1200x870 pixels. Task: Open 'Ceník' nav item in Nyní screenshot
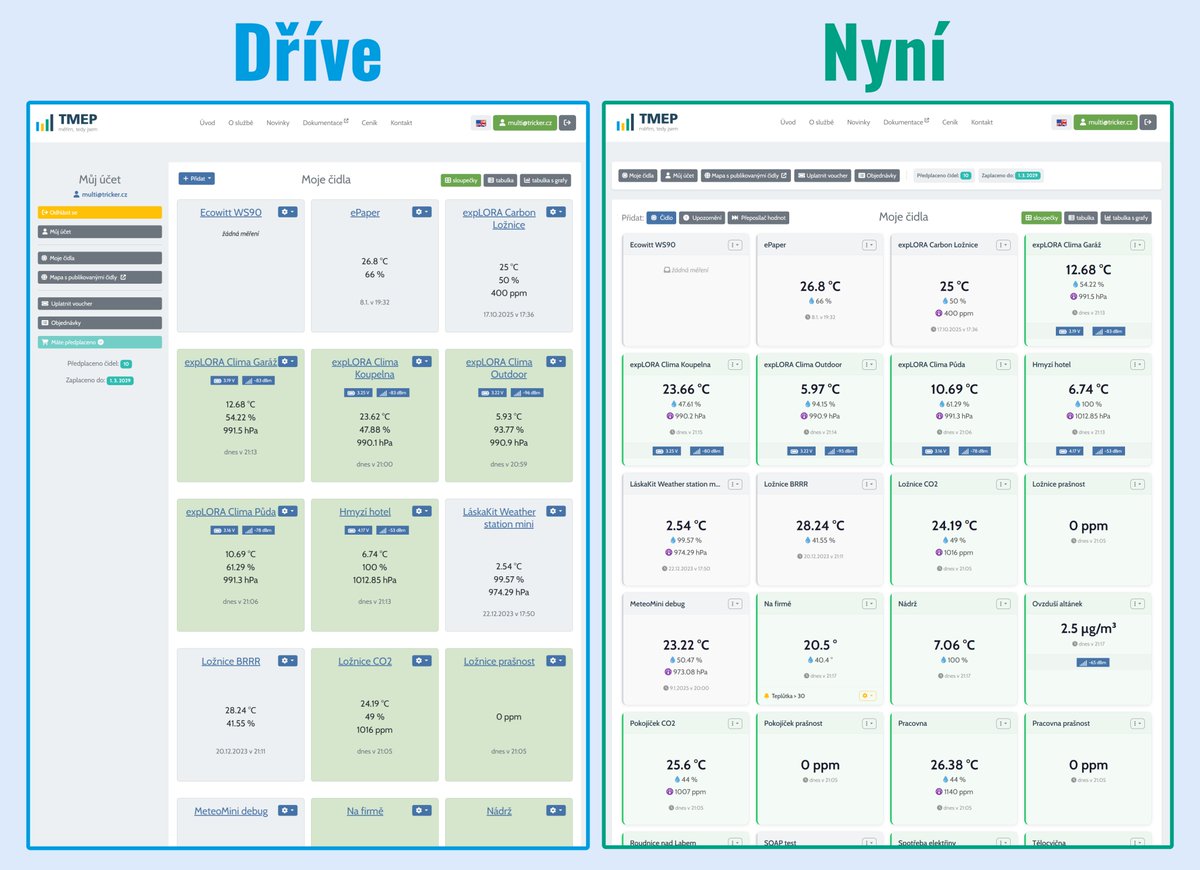(x=950, y=122)
